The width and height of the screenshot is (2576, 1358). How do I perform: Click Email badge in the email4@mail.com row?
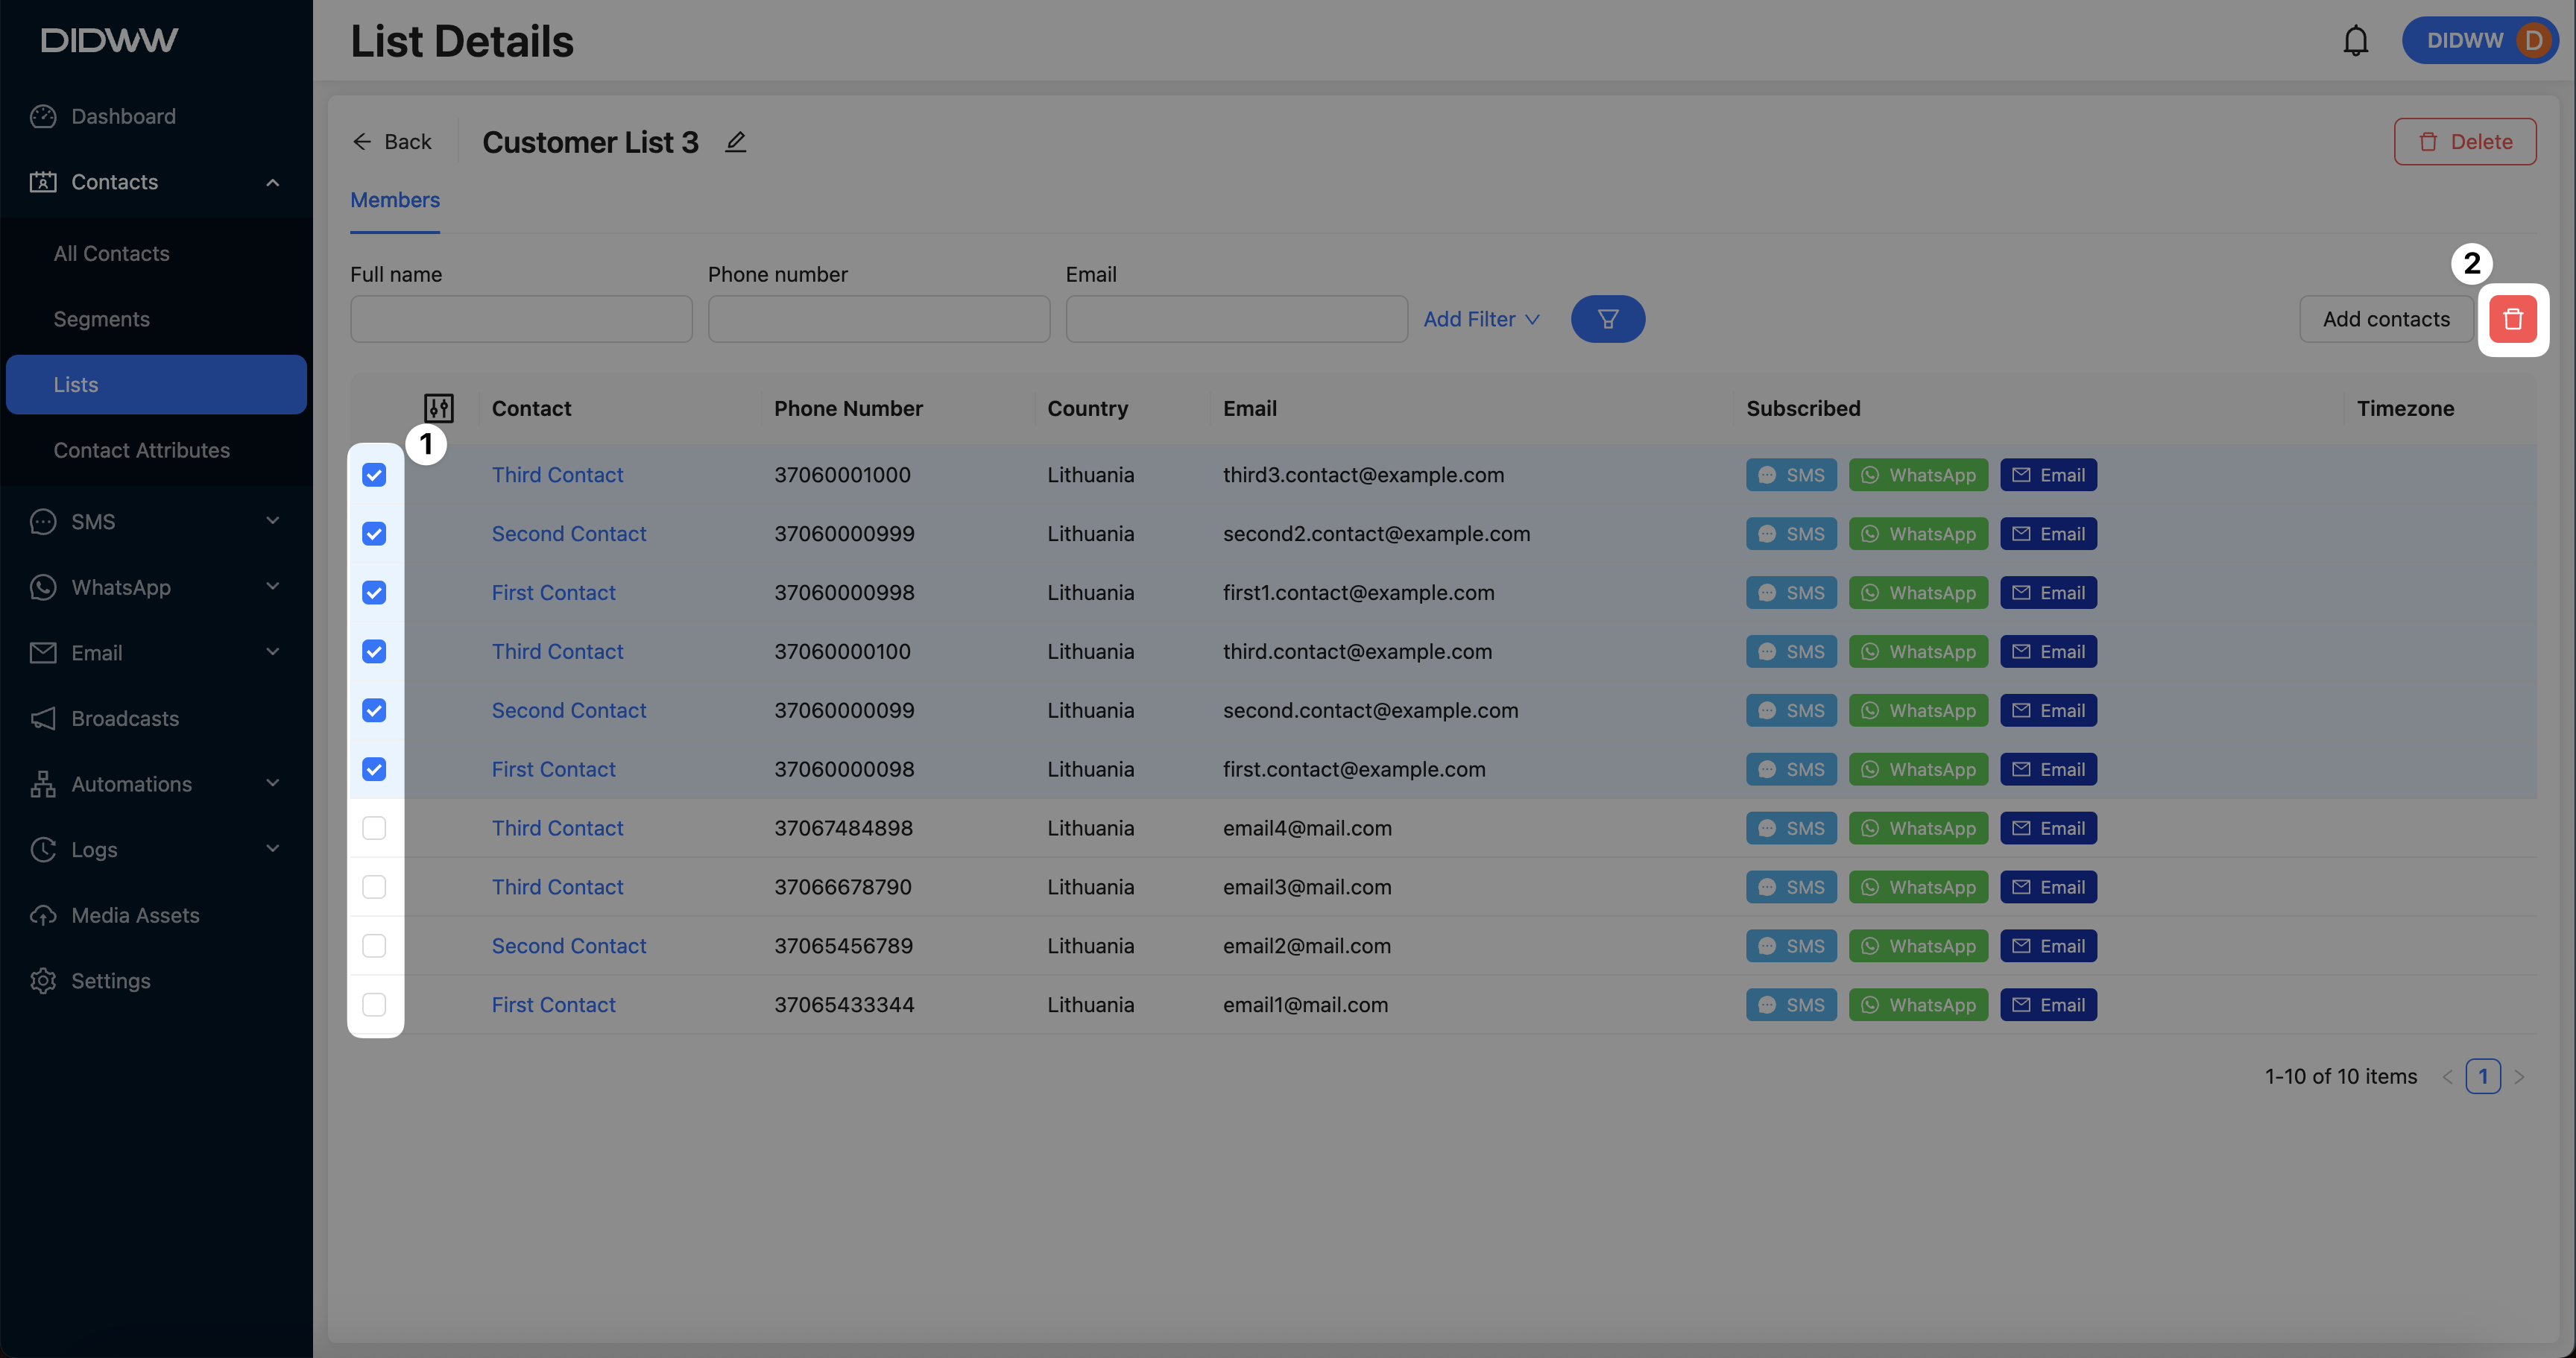[2048, 828]
